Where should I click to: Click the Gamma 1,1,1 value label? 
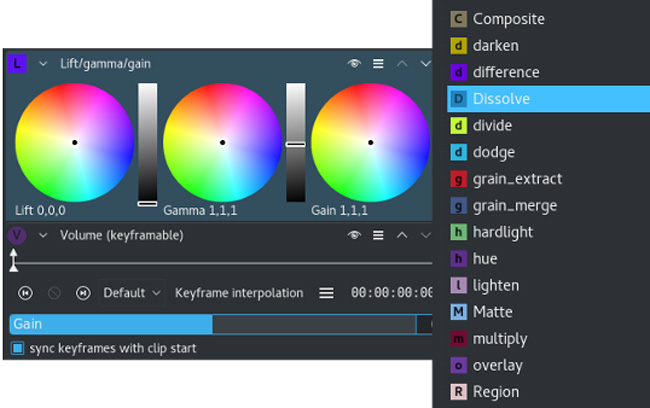200,211
